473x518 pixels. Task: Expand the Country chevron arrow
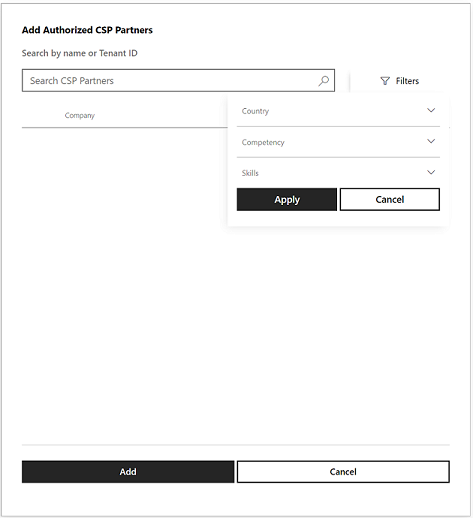coord(431,110)
